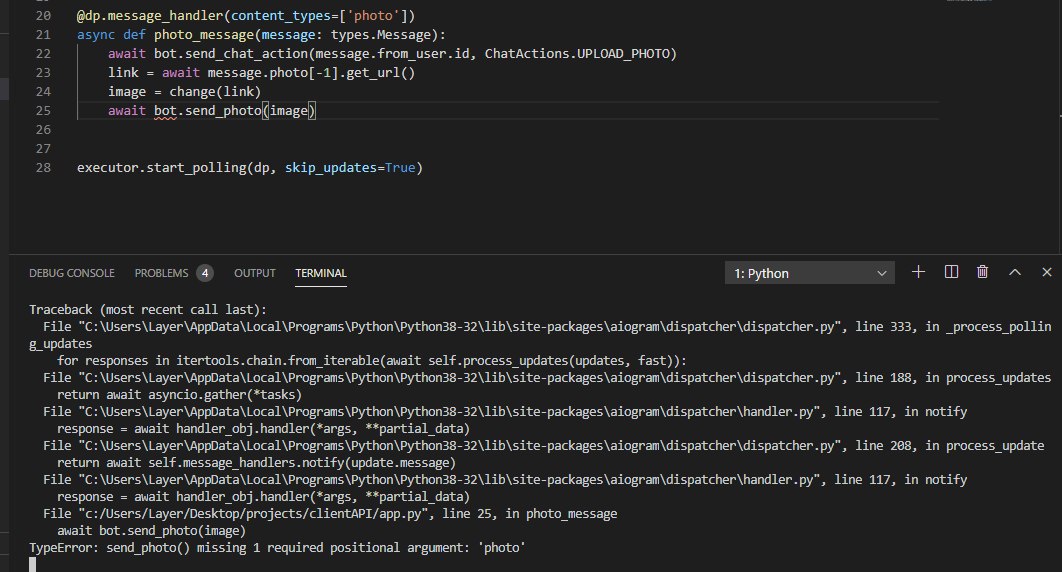Click the underlined 'bot' on line 25

(x=165, y=110)
